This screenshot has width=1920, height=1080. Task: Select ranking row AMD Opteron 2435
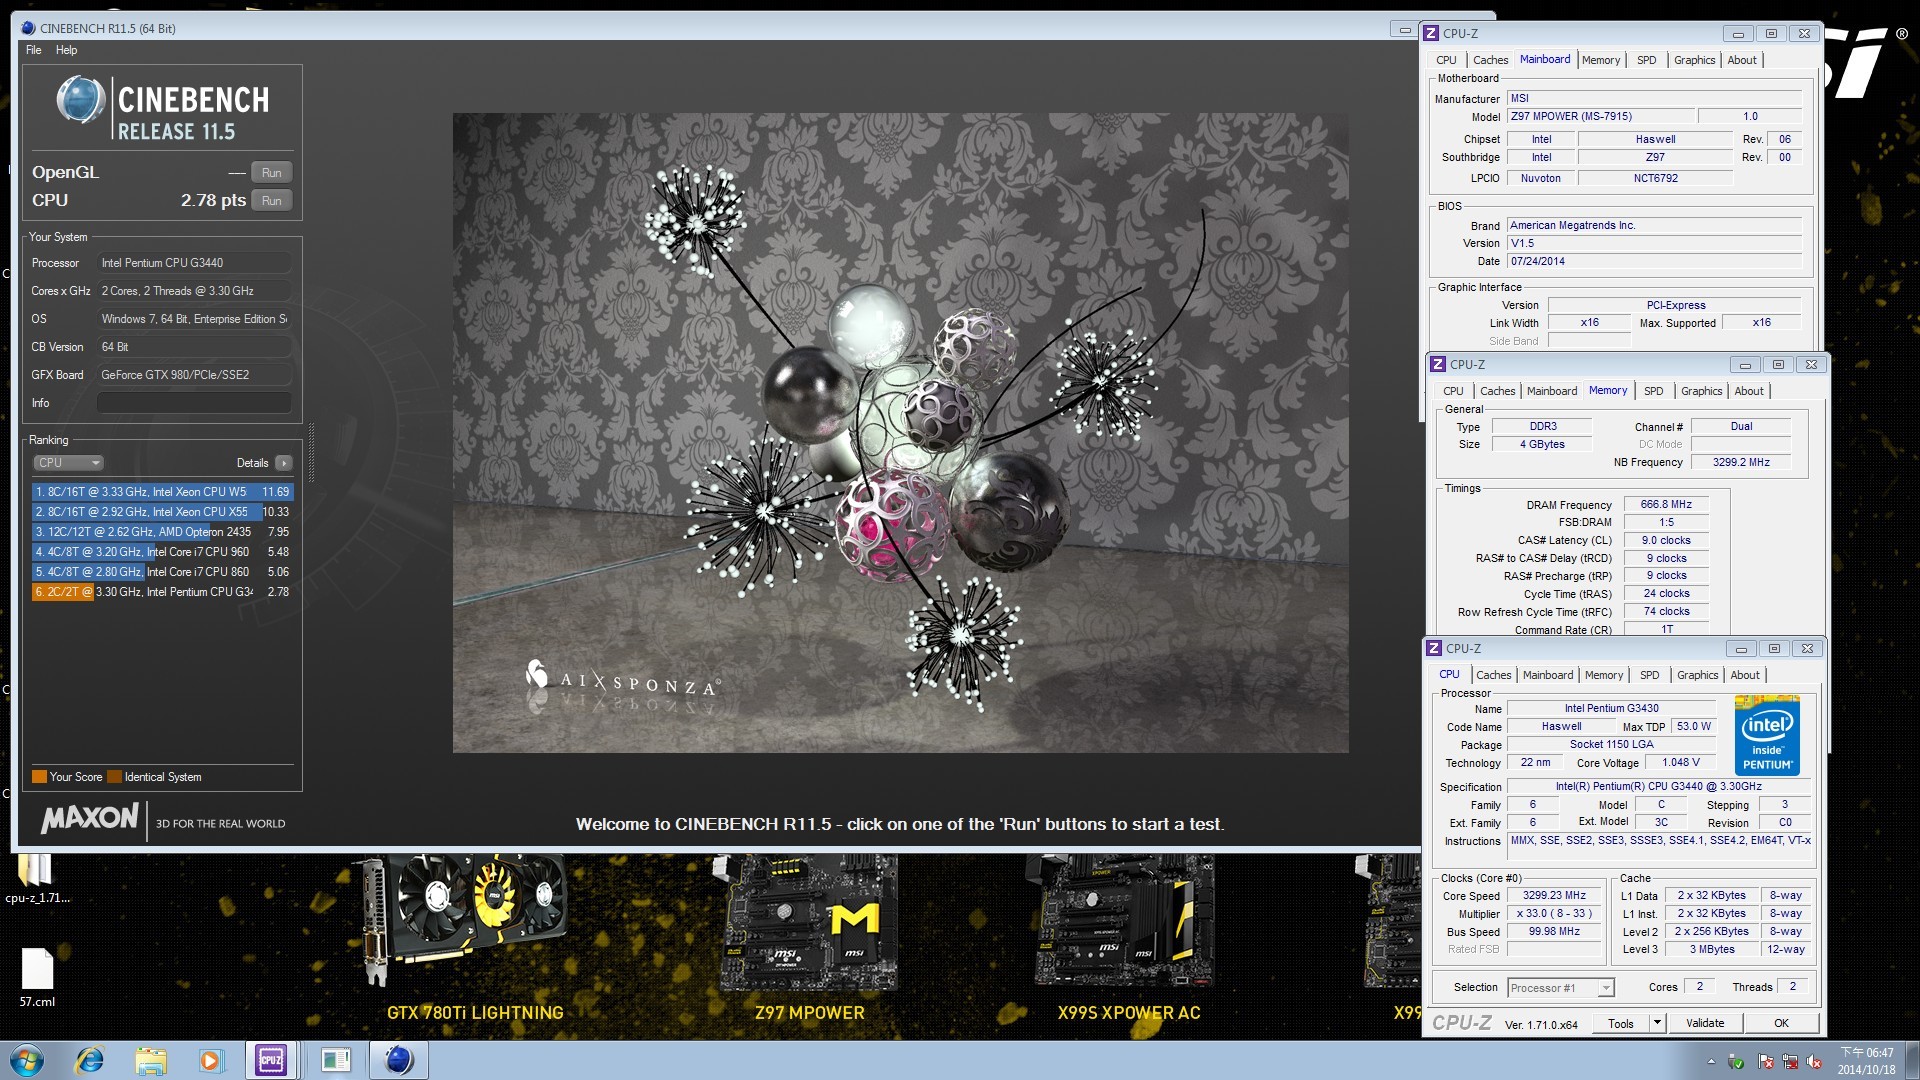(163, 532)
